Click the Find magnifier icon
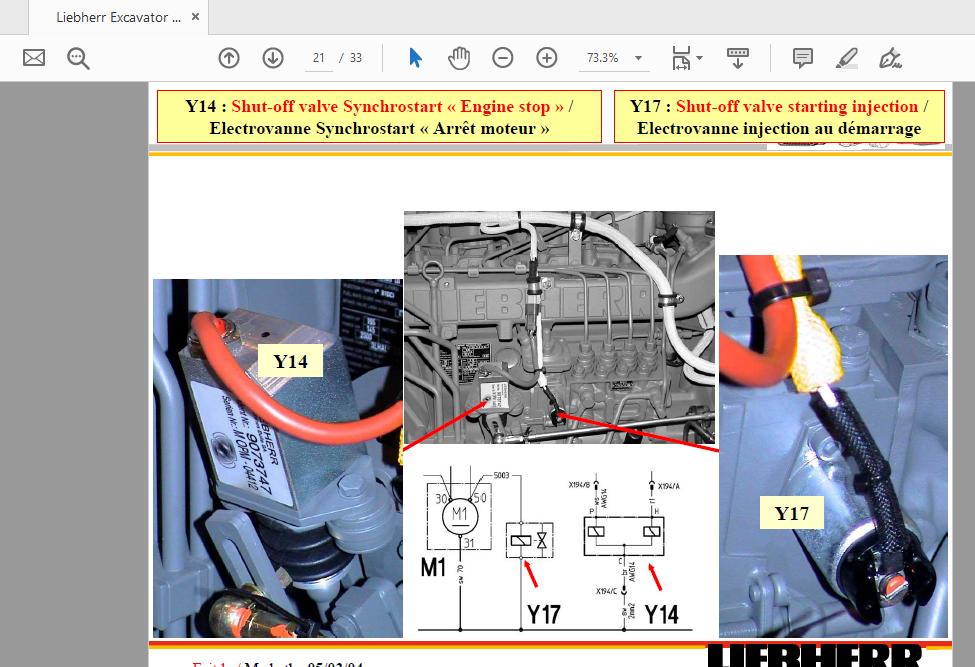Image resolution: width=975 pixels, height=667 pixels. (x=77, y=58)
